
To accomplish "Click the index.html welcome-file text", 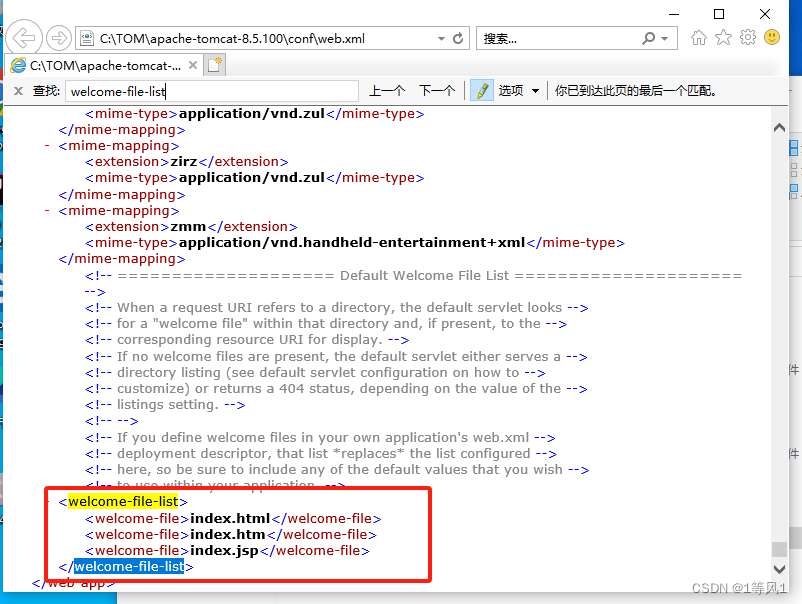I will pyautogui.click(x=230, y=519).
